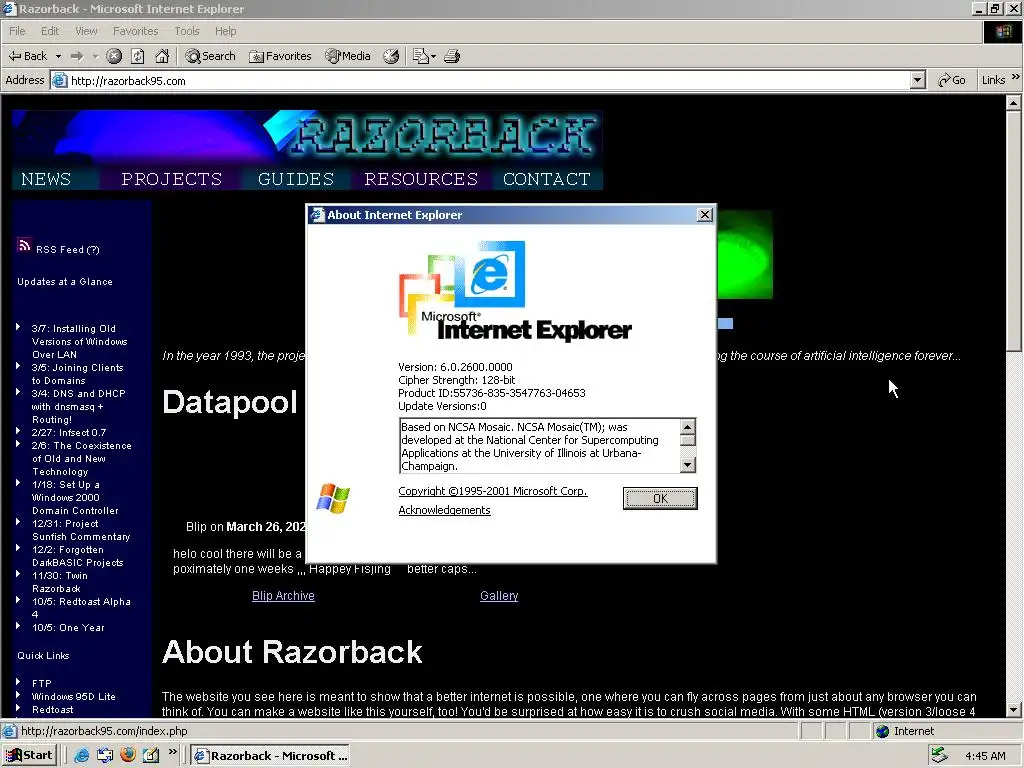The image size is (1024, 768).
Task: Click the Start button
Action: (29, 756)
